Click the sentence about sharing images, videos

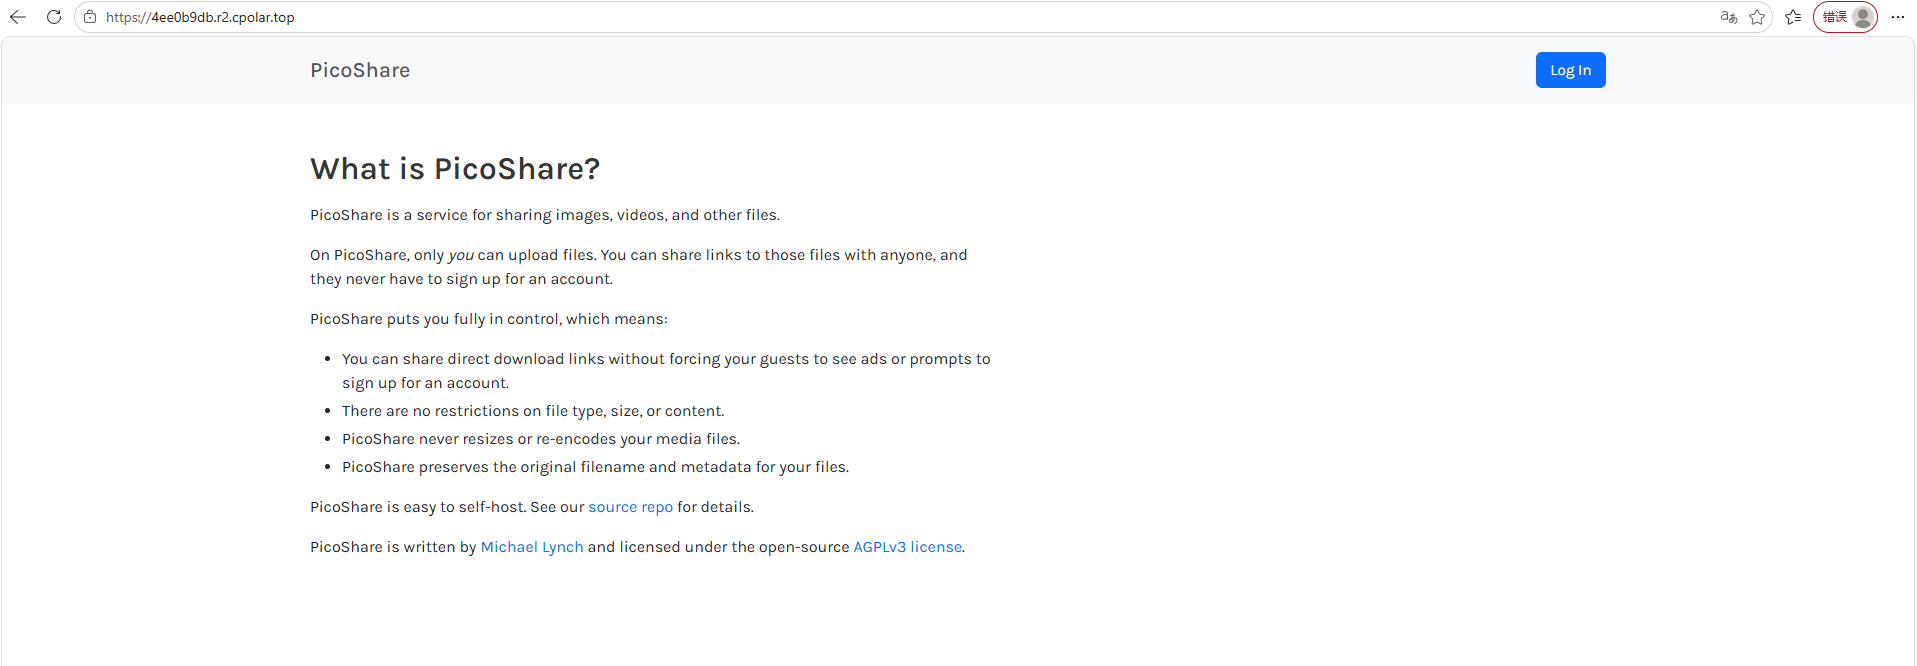[x=545, y=215]
